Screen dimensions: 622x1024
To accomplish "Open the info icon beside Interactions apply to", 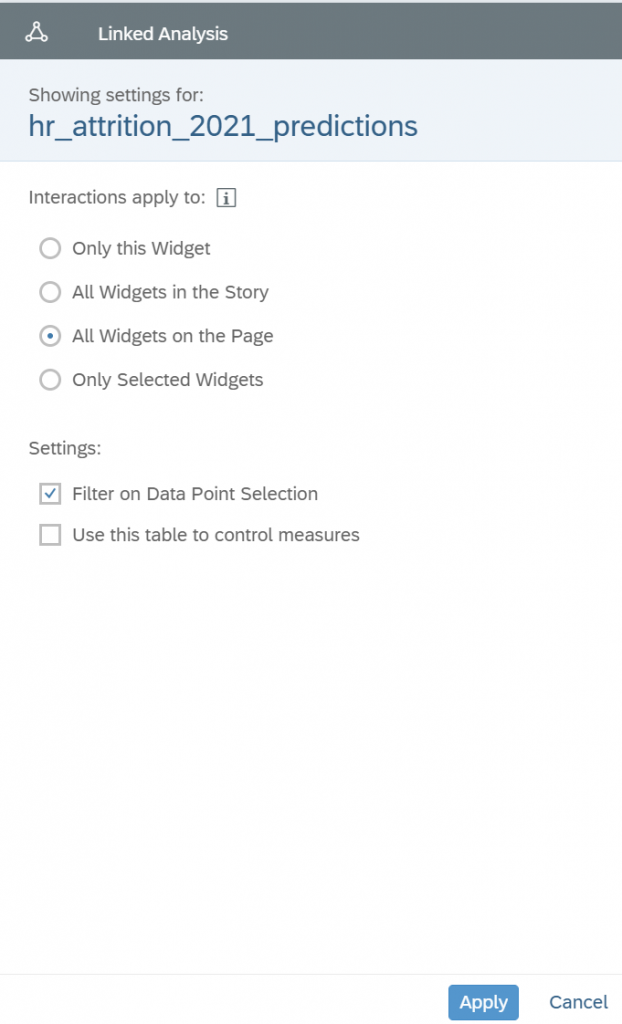I will point(226,198).
